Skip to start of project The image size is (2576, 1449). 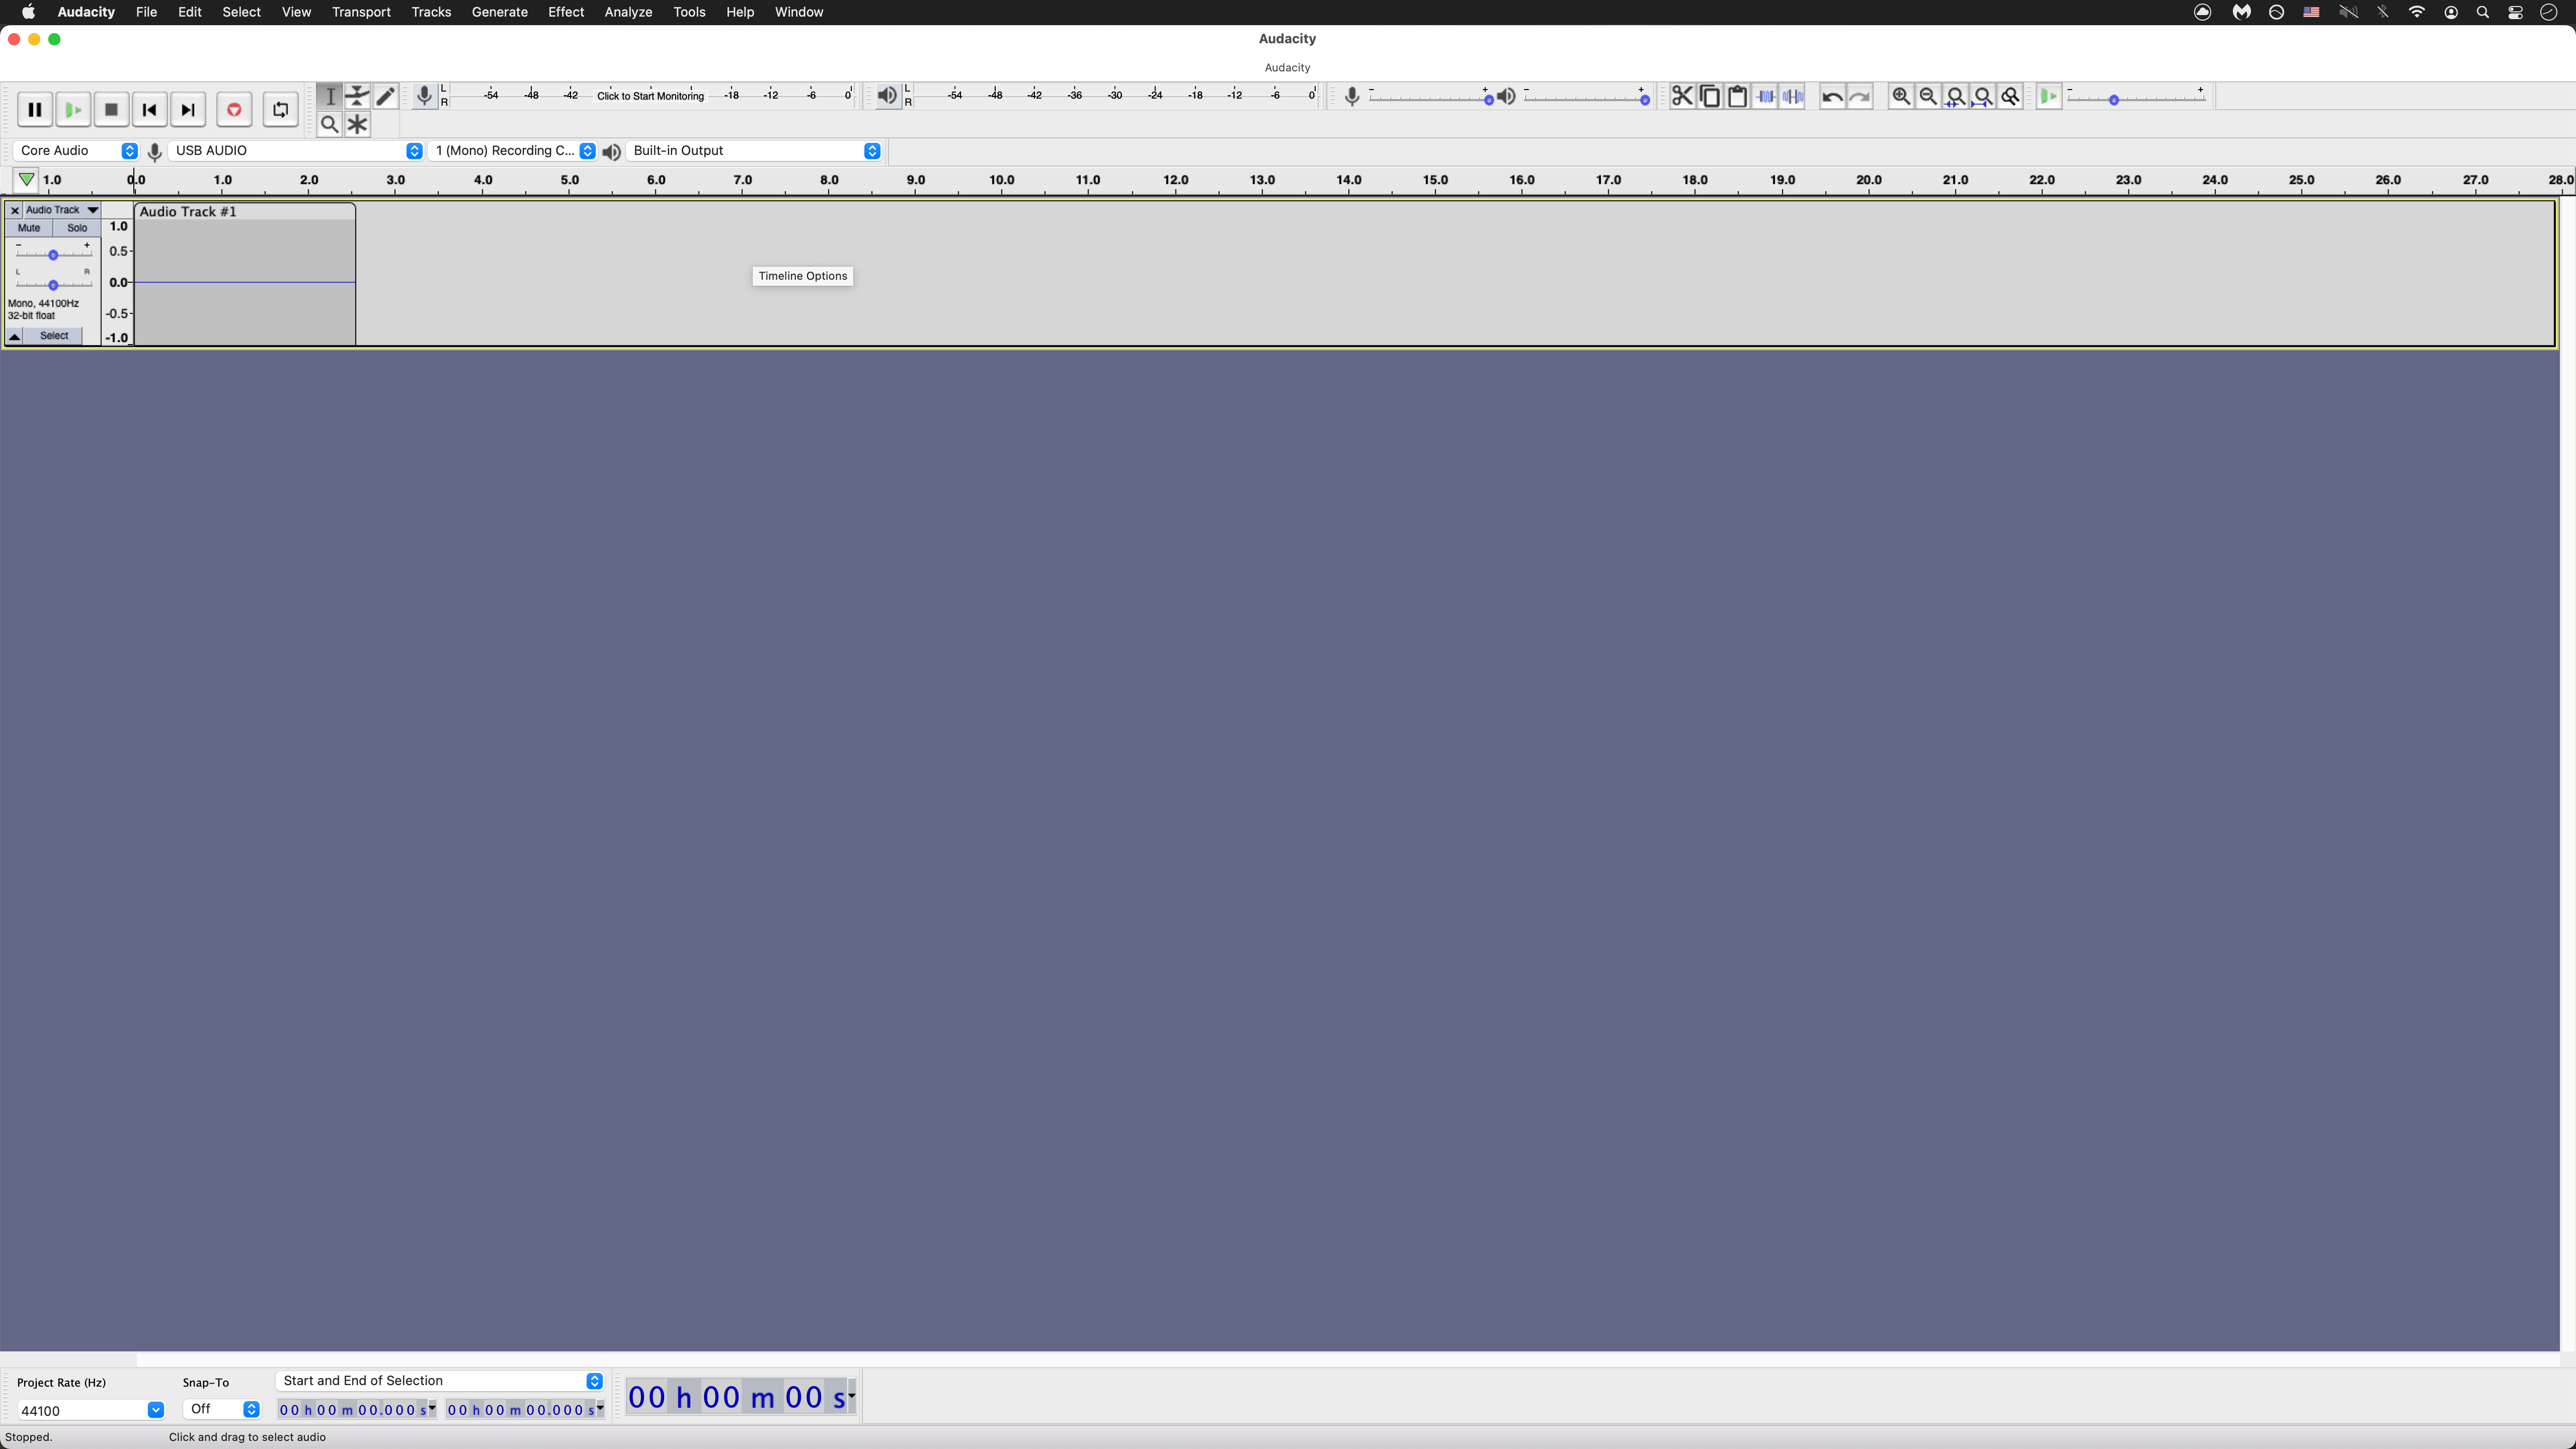149,110
